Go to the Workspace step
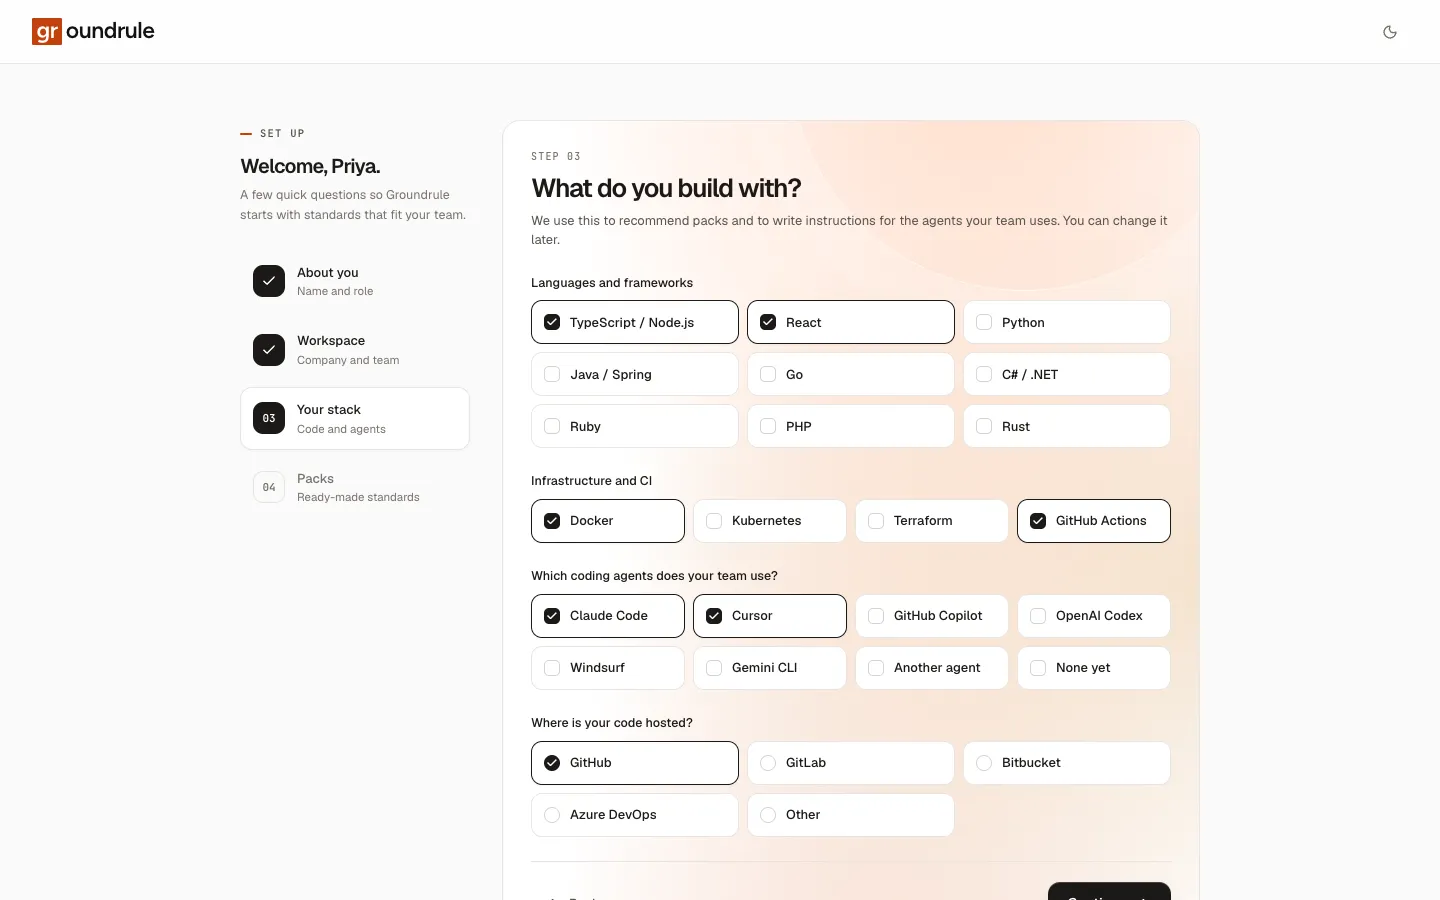The width and height of the screenshot is (1440, 900). 355,350
